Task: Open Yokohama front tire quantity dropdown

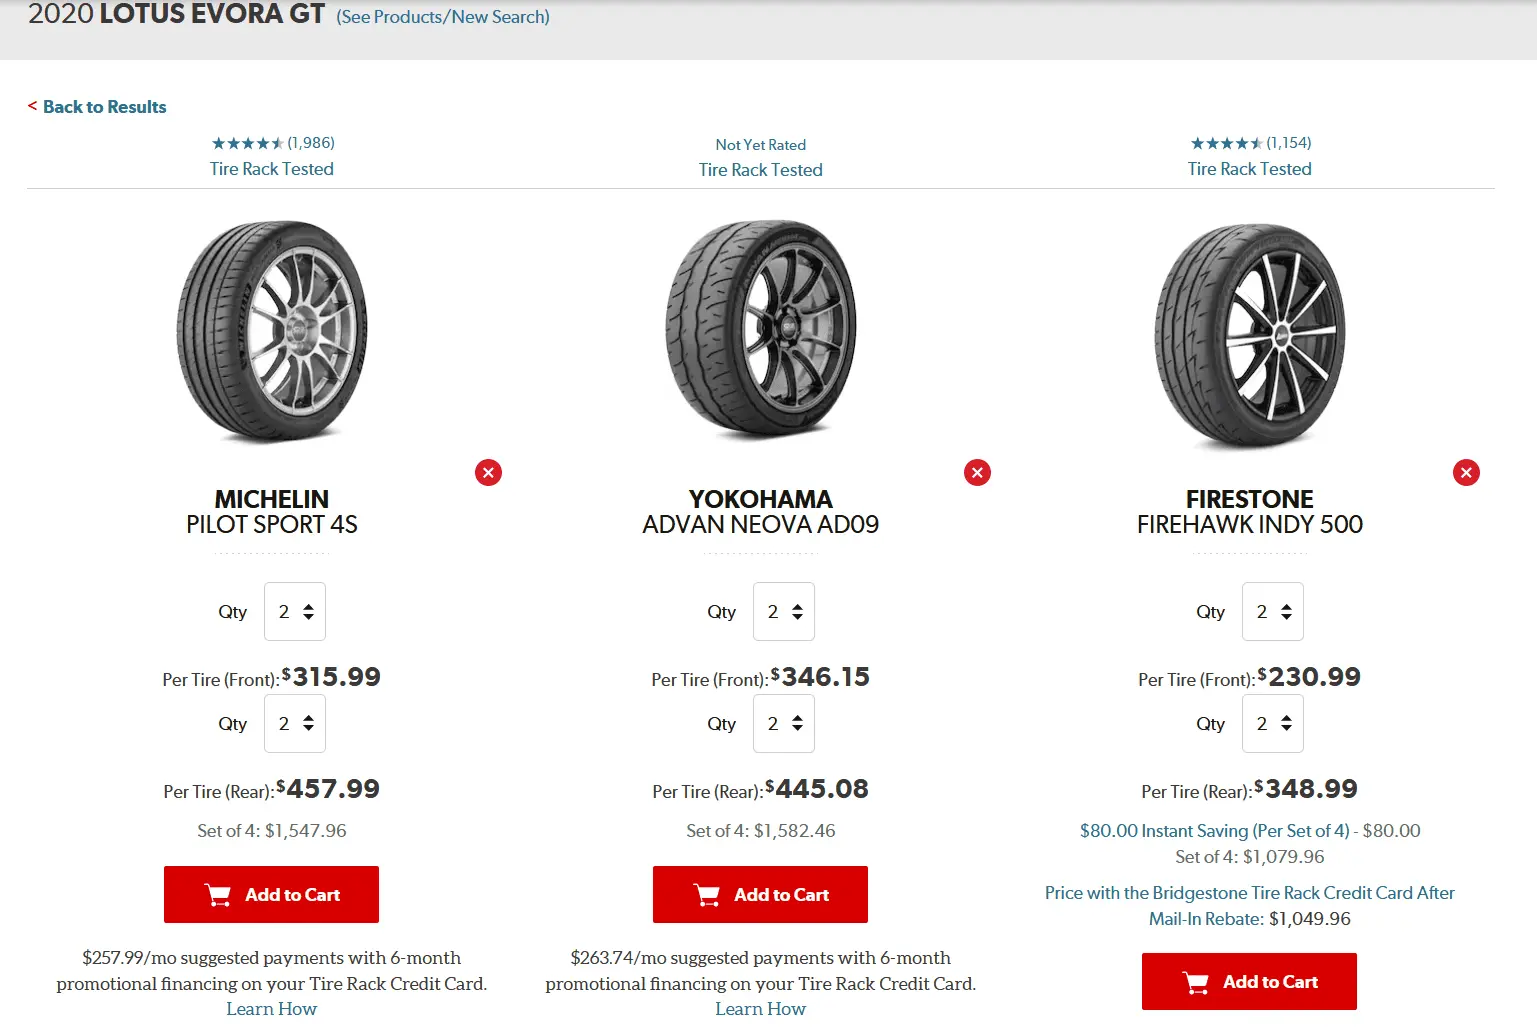Action: coord(784,612)
